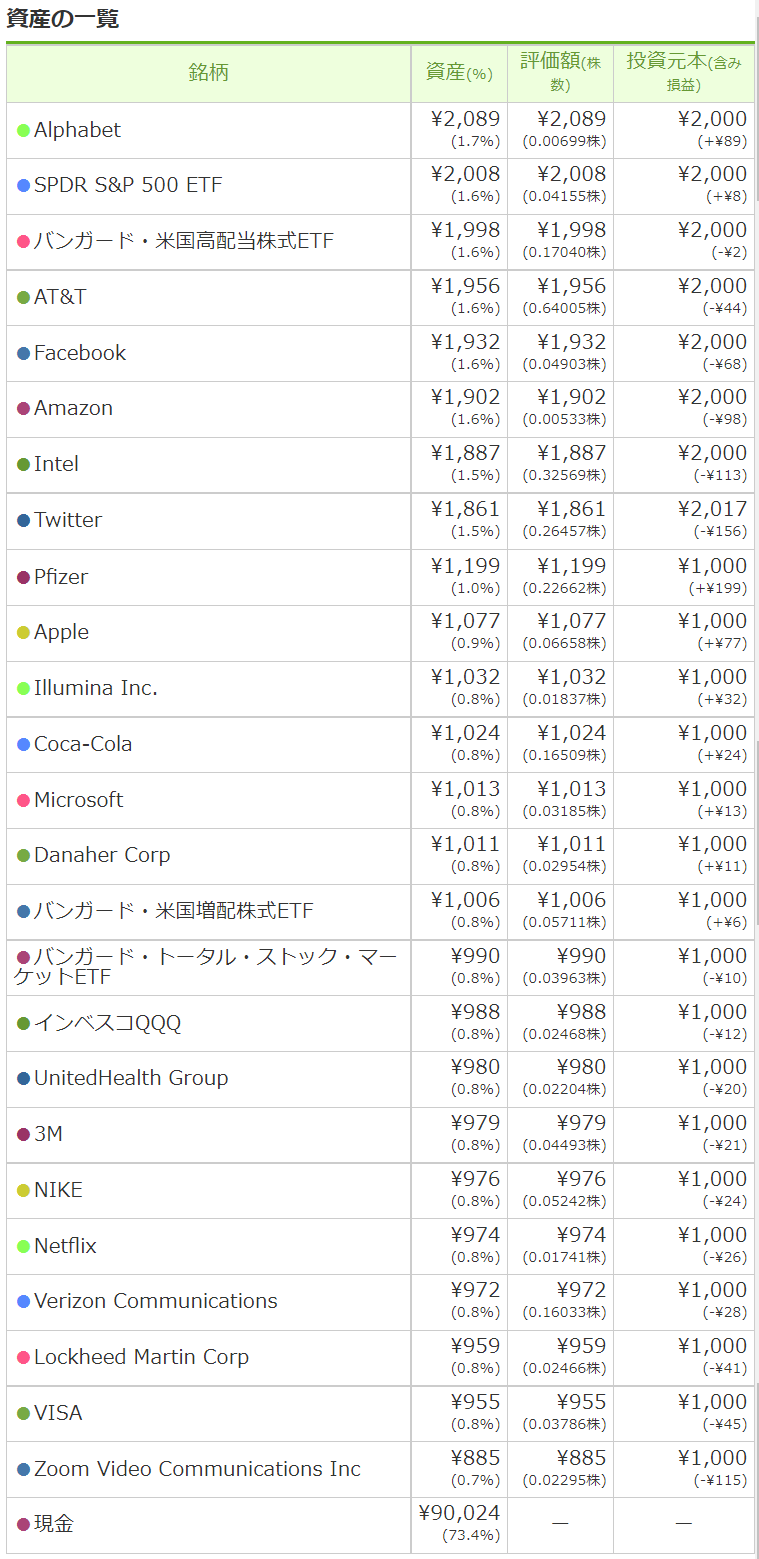Click the blue dot beside SPDR S&P 500 ETF
The image size is (759, 1559).
pyautogui.click(x=24, y=186)
